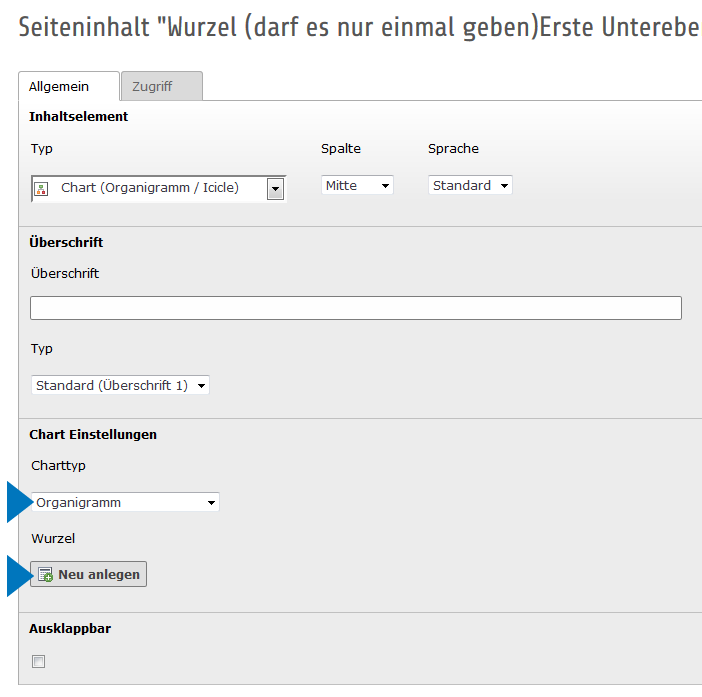Click the blue arrow marker beside Neu anlegen
Screen dimensions: 702x697
tap(20, 576)
